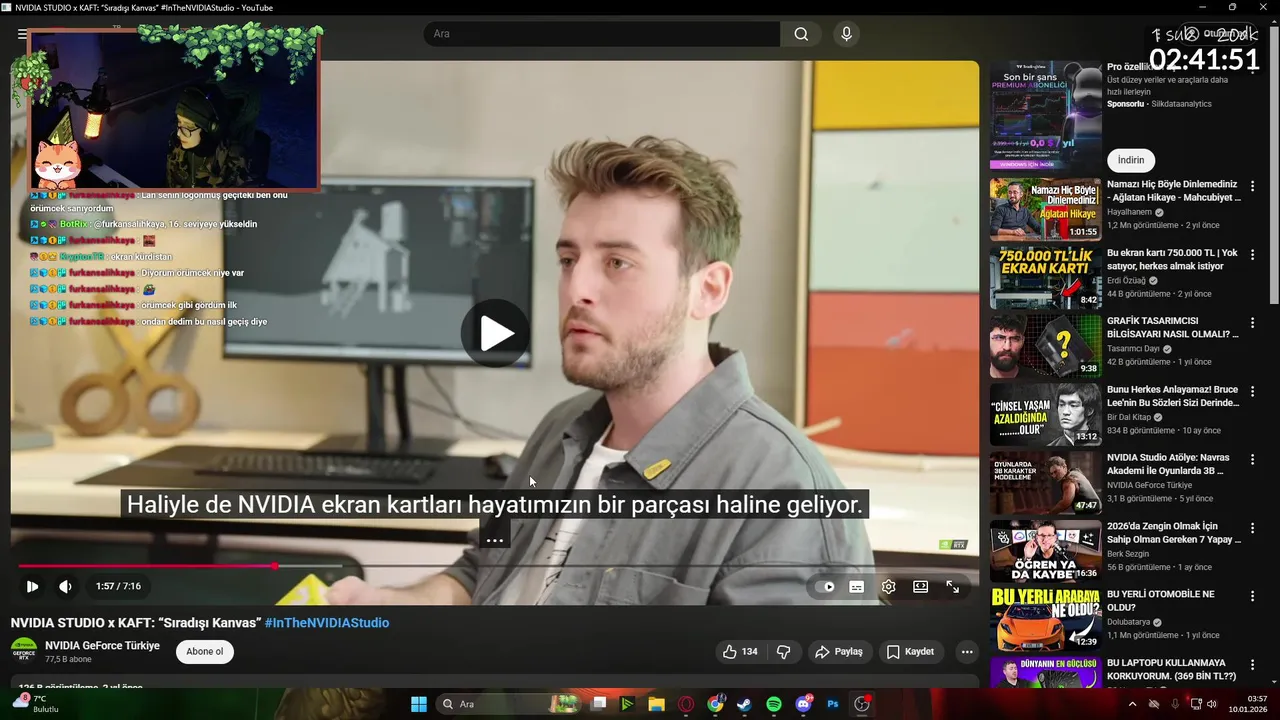The height and width of the screenshot is (720, 1280).
Task: Open the NVIDIA GeForce Türkiye channel avatar
Action: point(24,651)
